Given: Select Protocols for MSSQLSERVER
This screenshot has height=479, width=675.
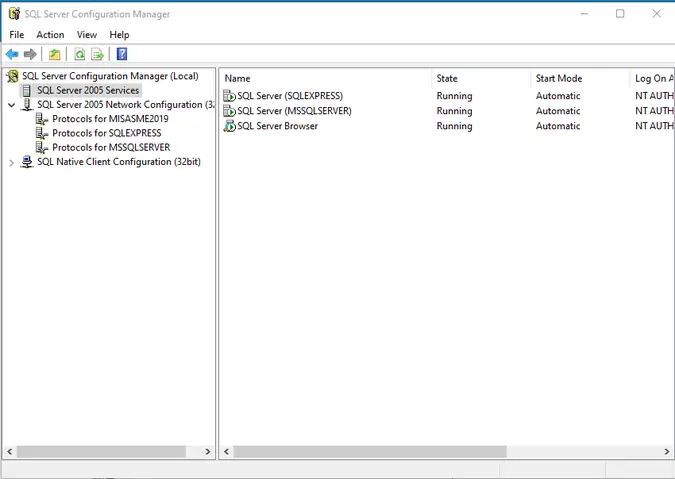Looking at the screenshot, I should (x=111, y=147).
